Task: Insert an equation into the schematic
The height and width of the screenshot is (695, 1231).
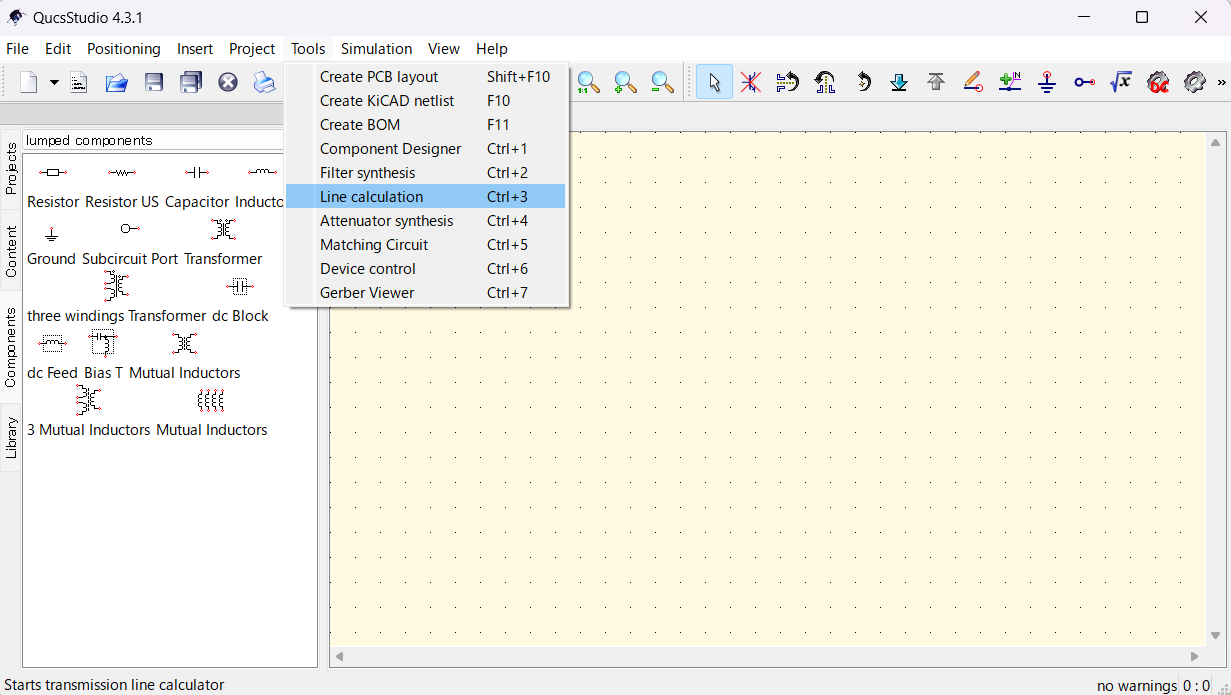Action: pos(1121,82)
